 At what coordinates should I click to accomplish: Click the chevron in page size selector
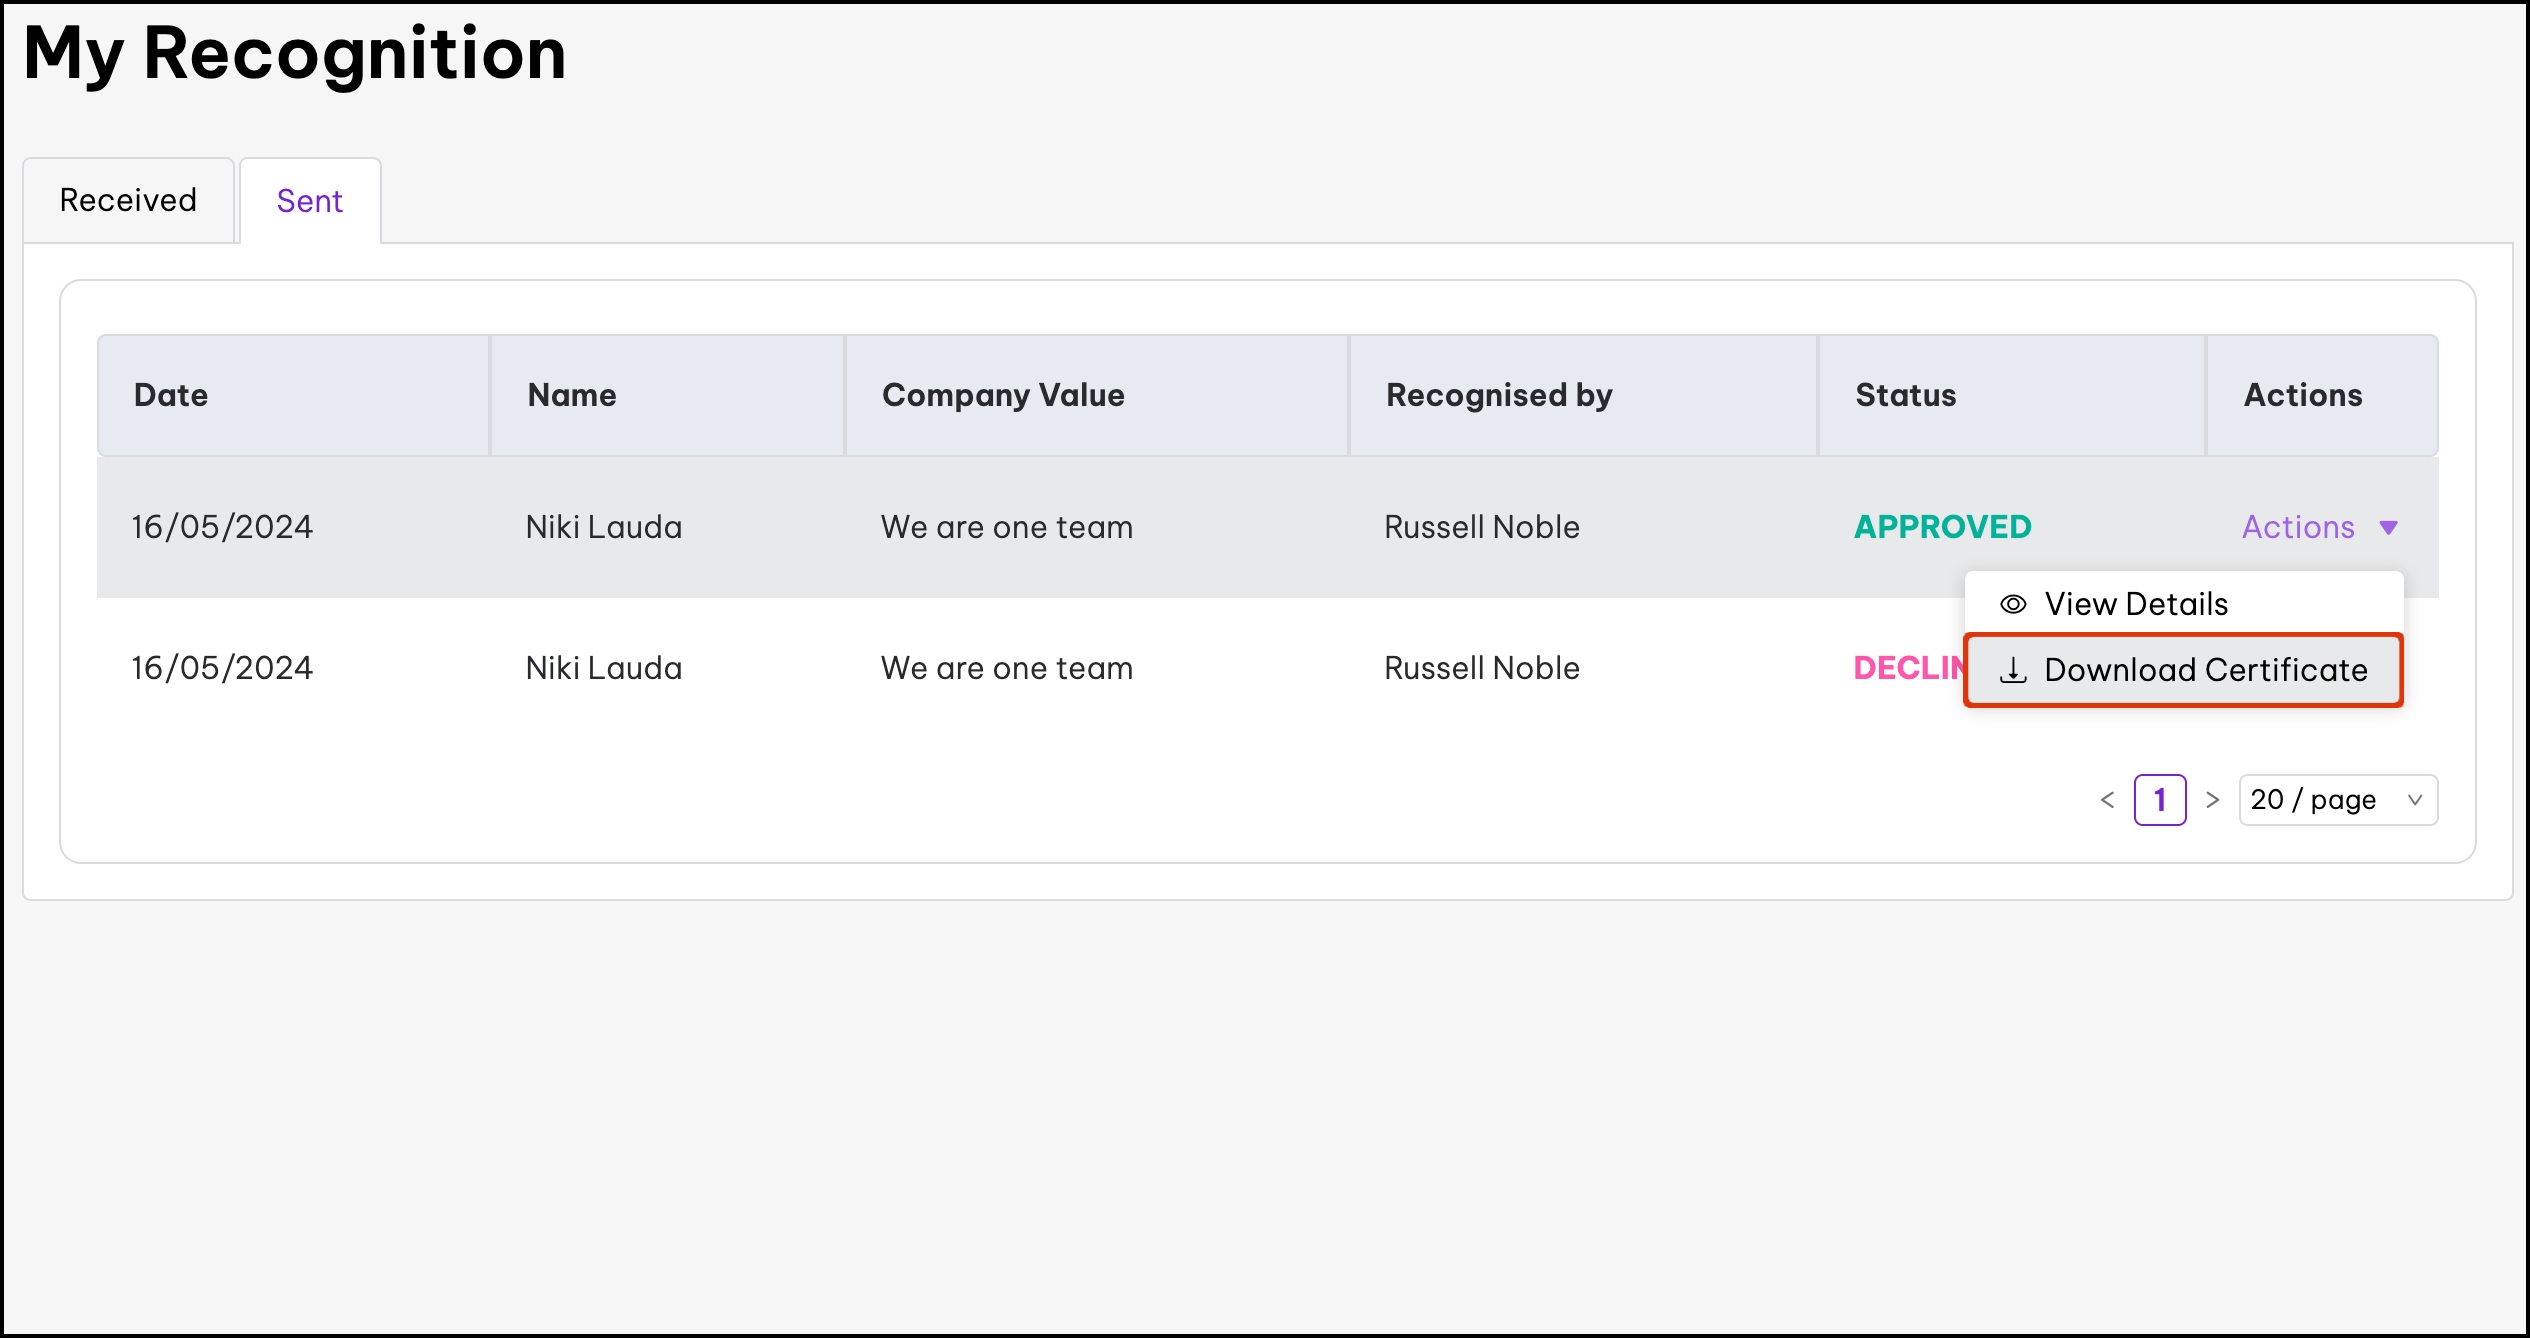pos(2414,800)
